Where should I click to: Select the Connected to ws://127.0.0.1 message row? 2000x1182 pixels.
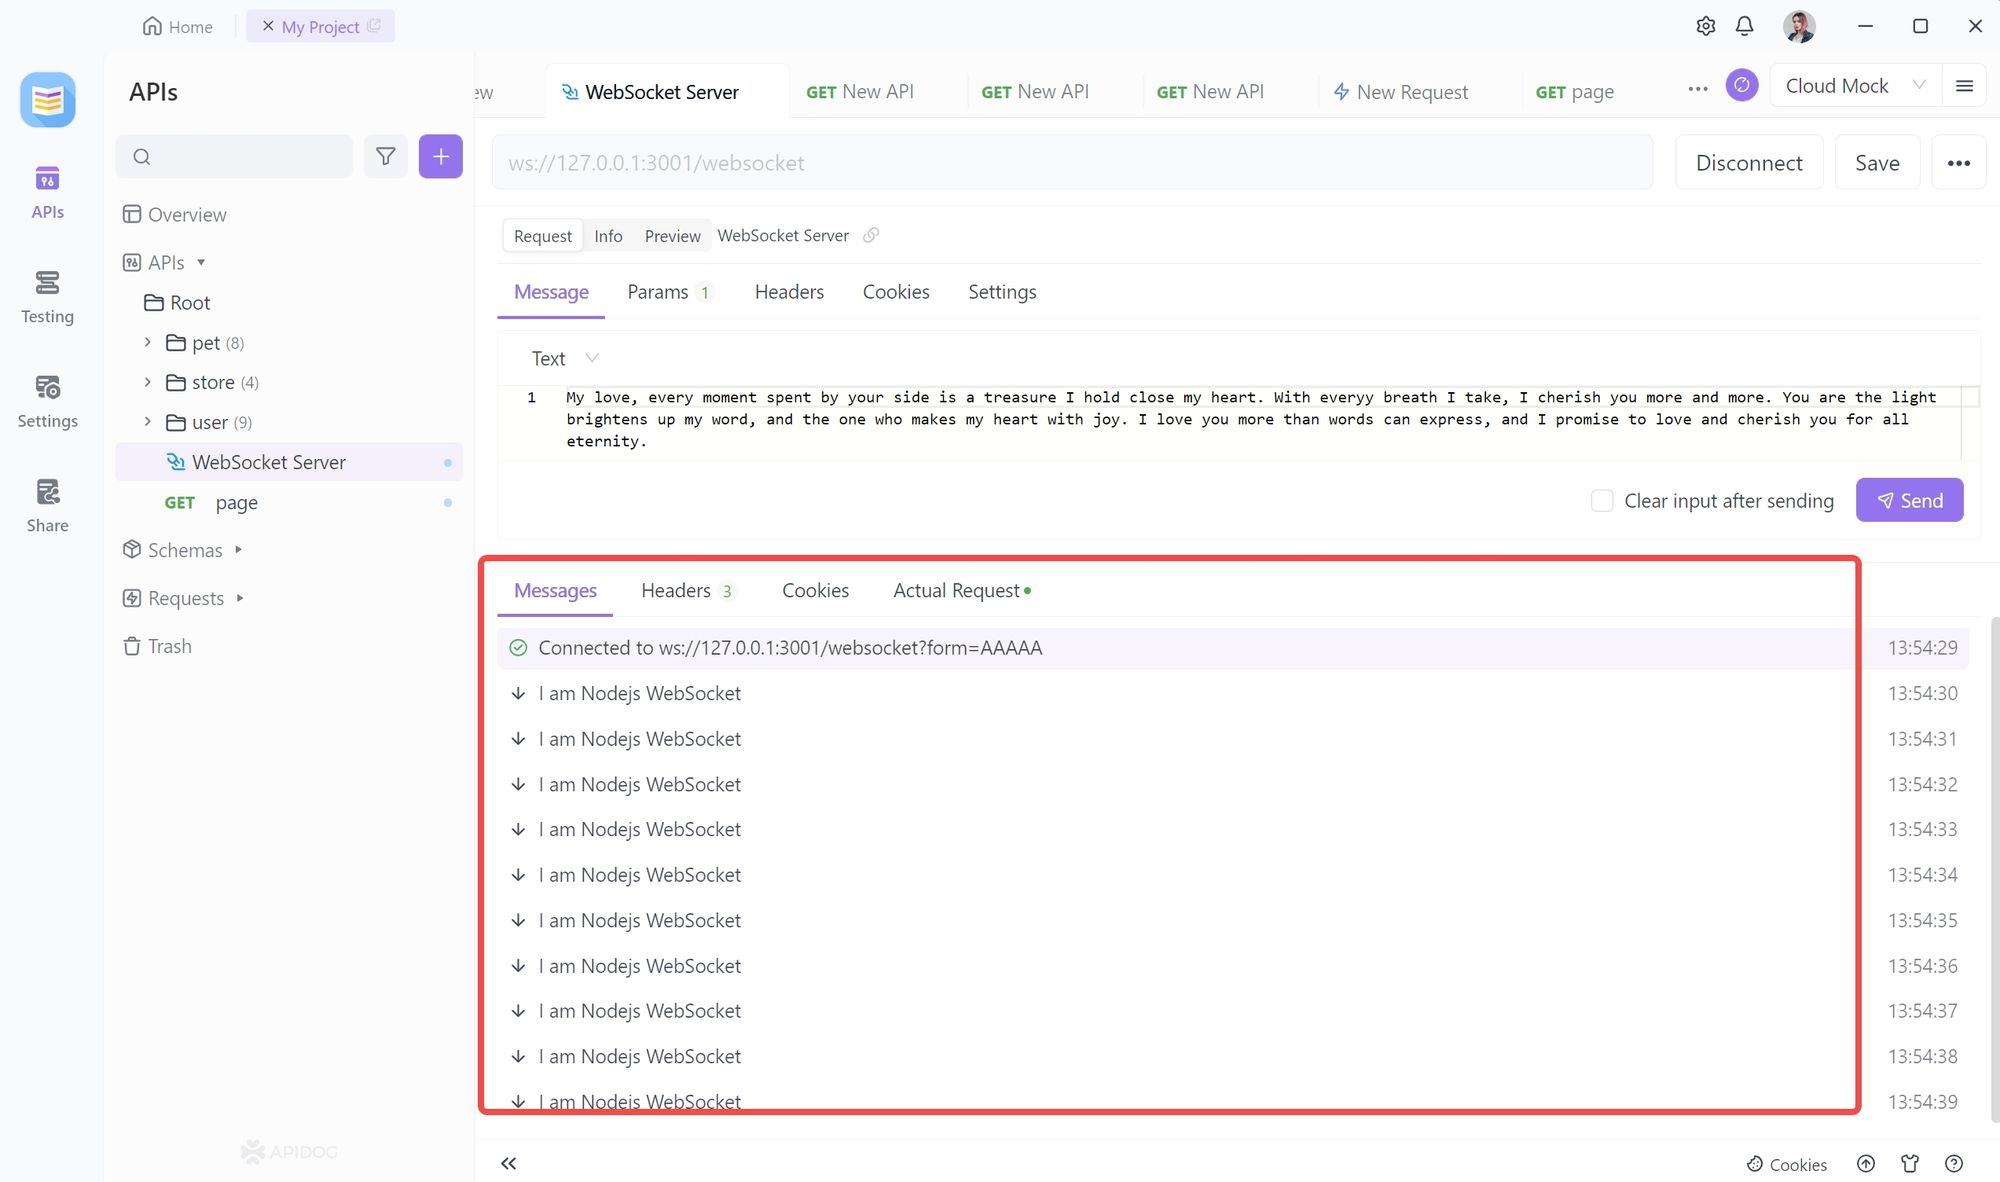(1233, 648)
